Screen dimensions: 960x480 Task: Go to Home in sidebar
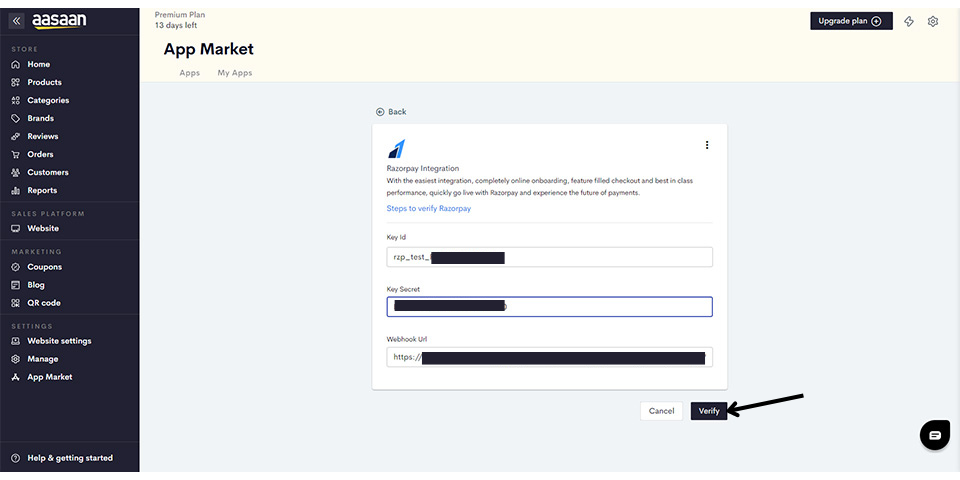click(38, 64)
